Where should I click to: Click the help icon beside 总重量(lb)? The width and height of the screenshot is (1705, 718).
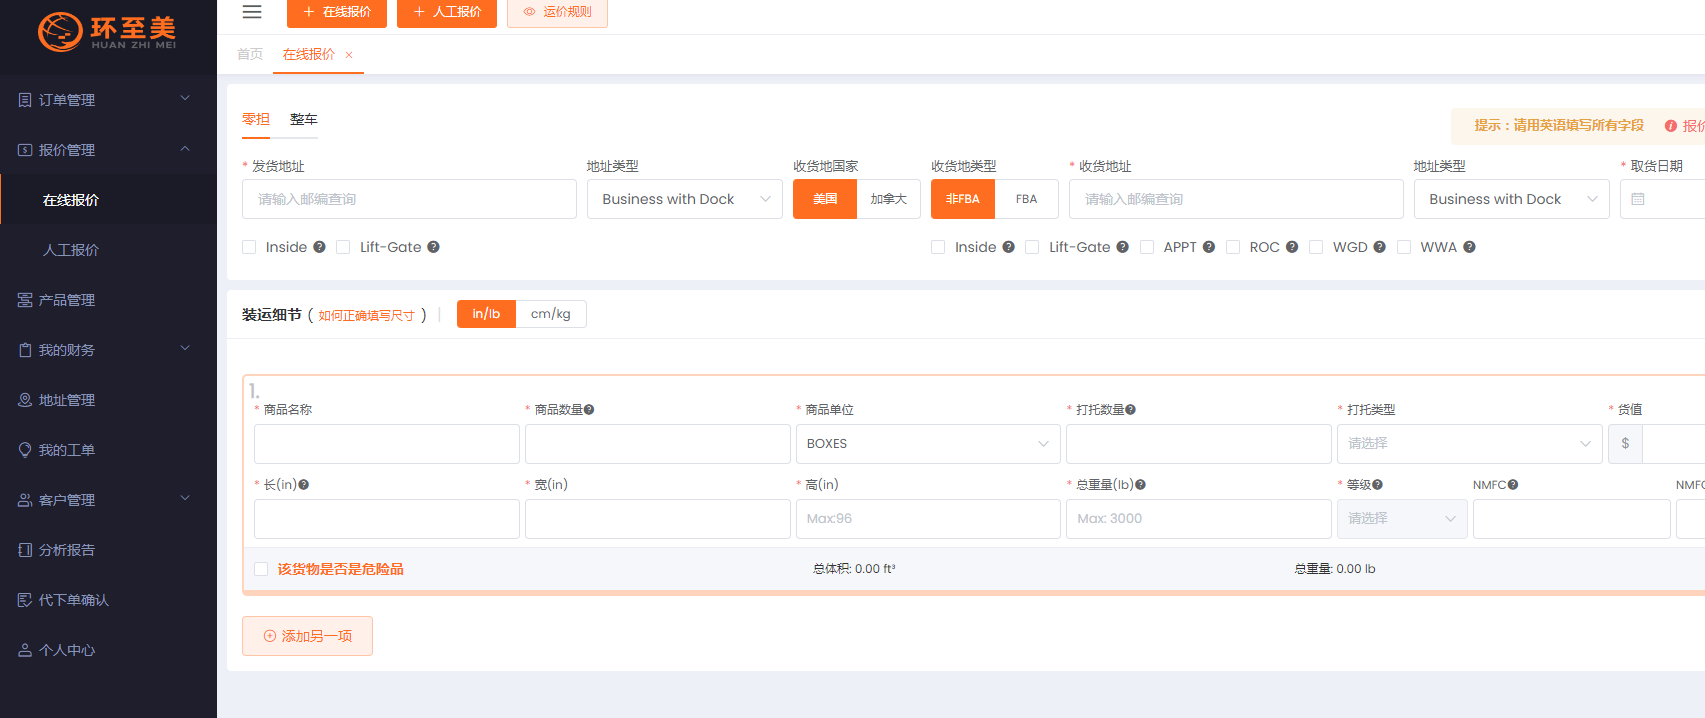pos(1141,485)
